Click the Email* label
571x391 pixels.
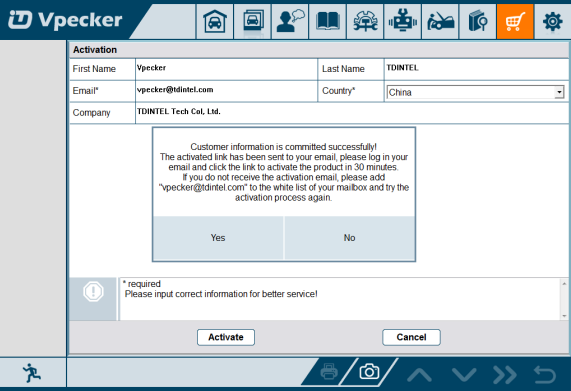[86, 91]
